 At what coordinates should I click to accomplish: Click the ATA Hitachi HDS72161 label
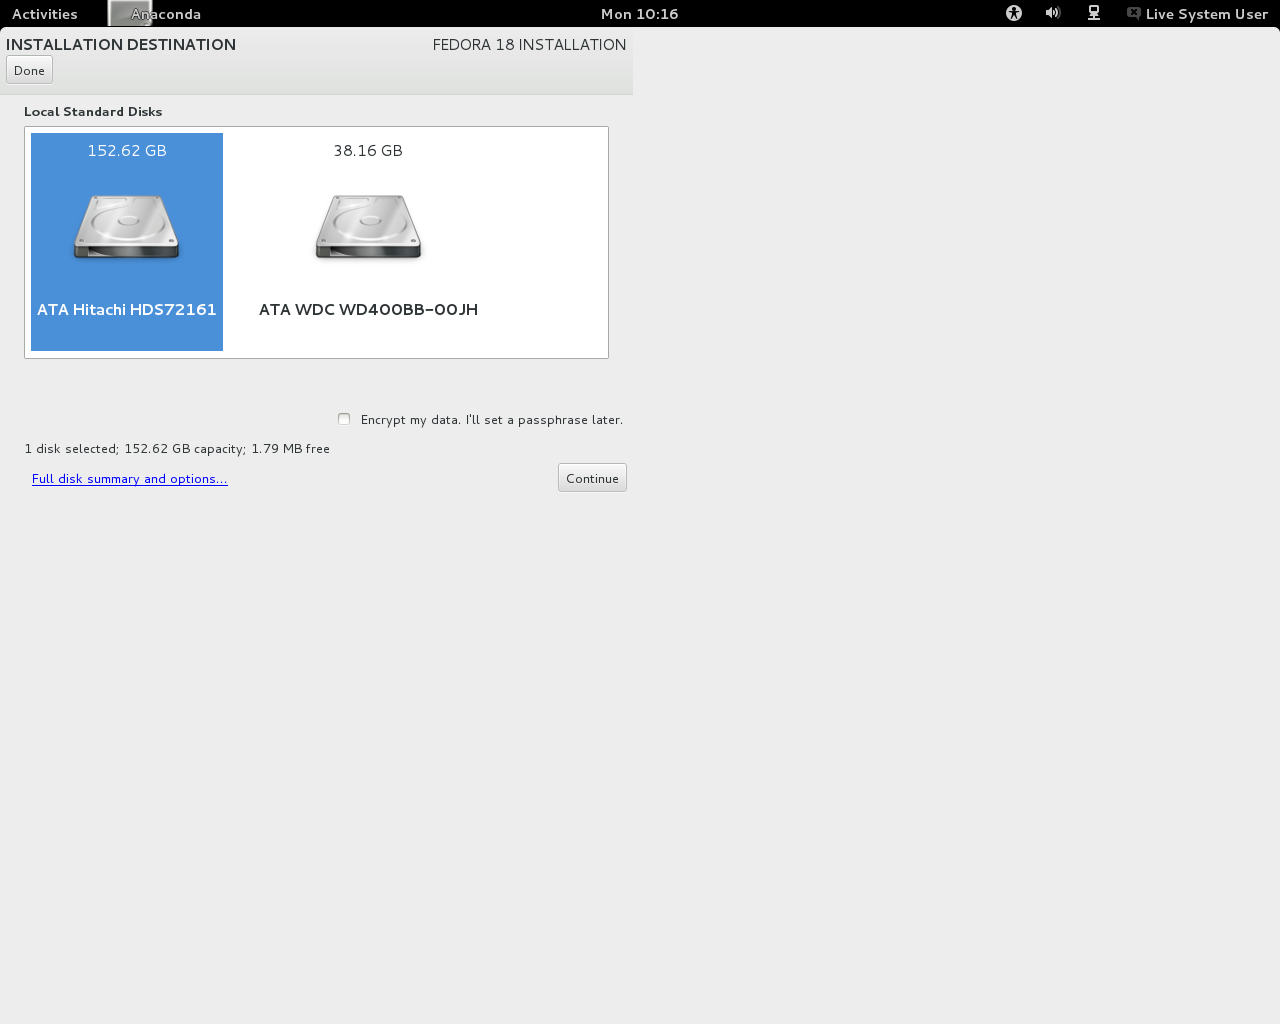pyautogui.click(x=127, y=310)
